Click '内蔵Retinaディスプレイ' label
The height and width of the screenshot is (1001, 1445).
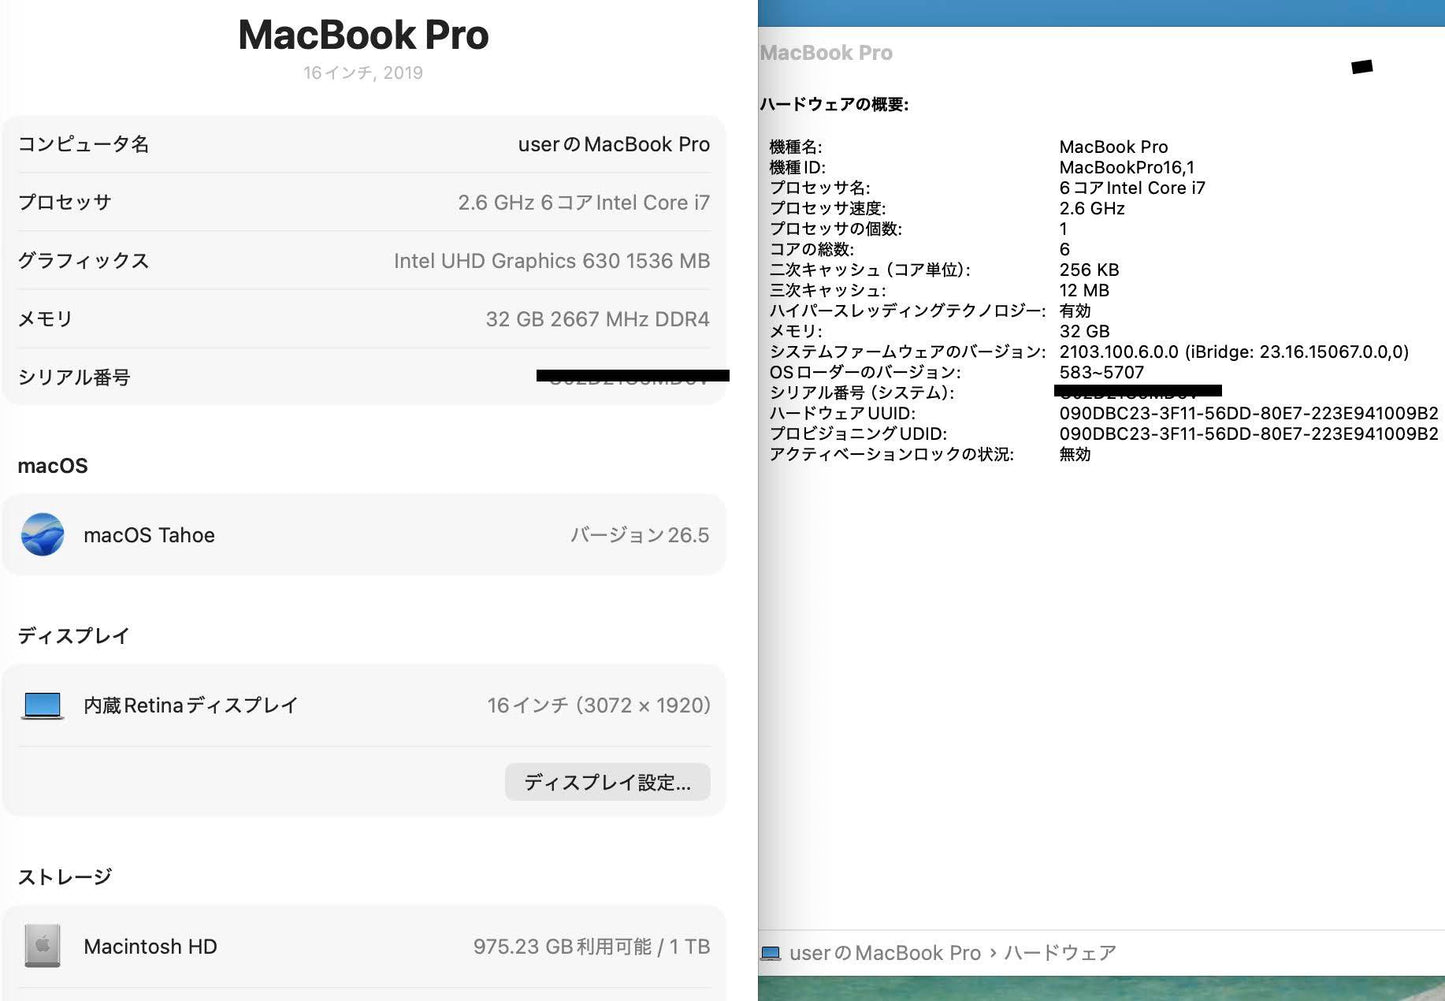191,706
